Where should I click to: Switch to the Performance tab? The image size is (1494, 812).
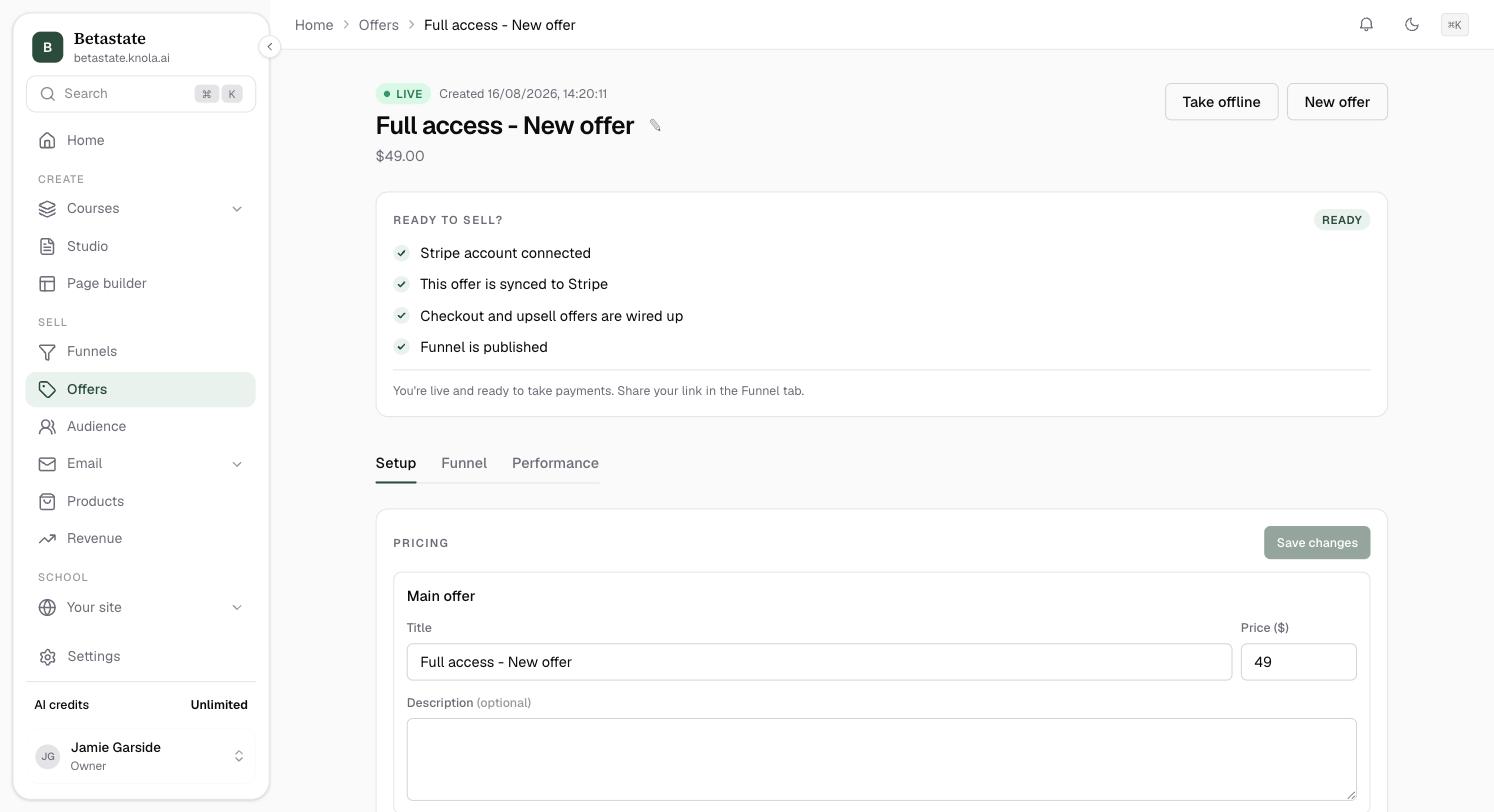(x=555, y=463)
